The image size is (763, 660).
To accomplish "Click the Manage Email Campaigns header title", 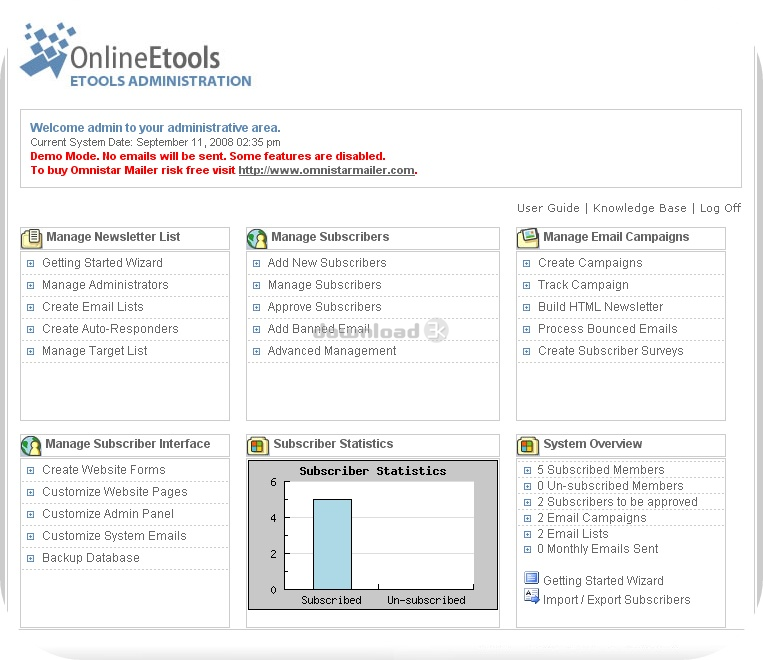I will click(x=616, y=237).
